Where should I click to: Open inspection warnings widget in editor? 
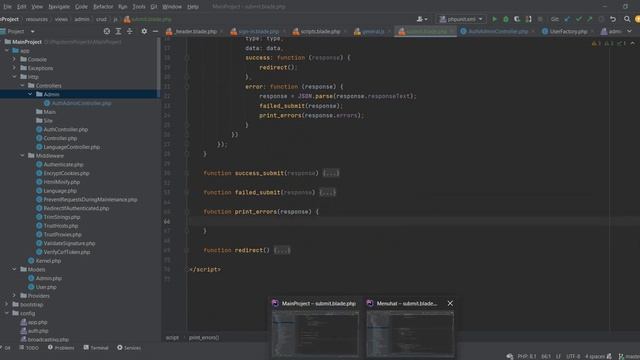click(x=609, y=43)
